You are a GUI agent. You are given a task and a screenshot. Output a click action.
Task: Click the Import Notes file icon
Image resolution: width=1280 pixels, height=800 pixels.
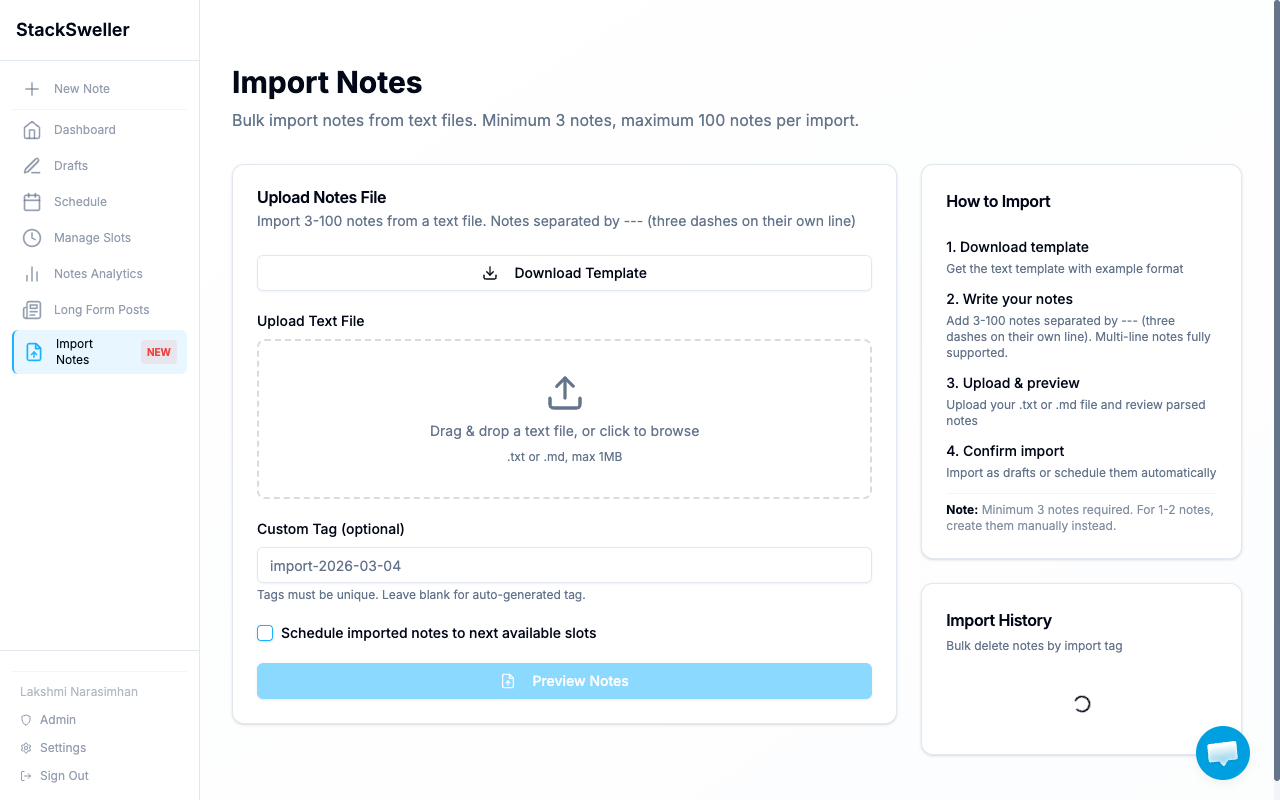click(x=32, y=351)
